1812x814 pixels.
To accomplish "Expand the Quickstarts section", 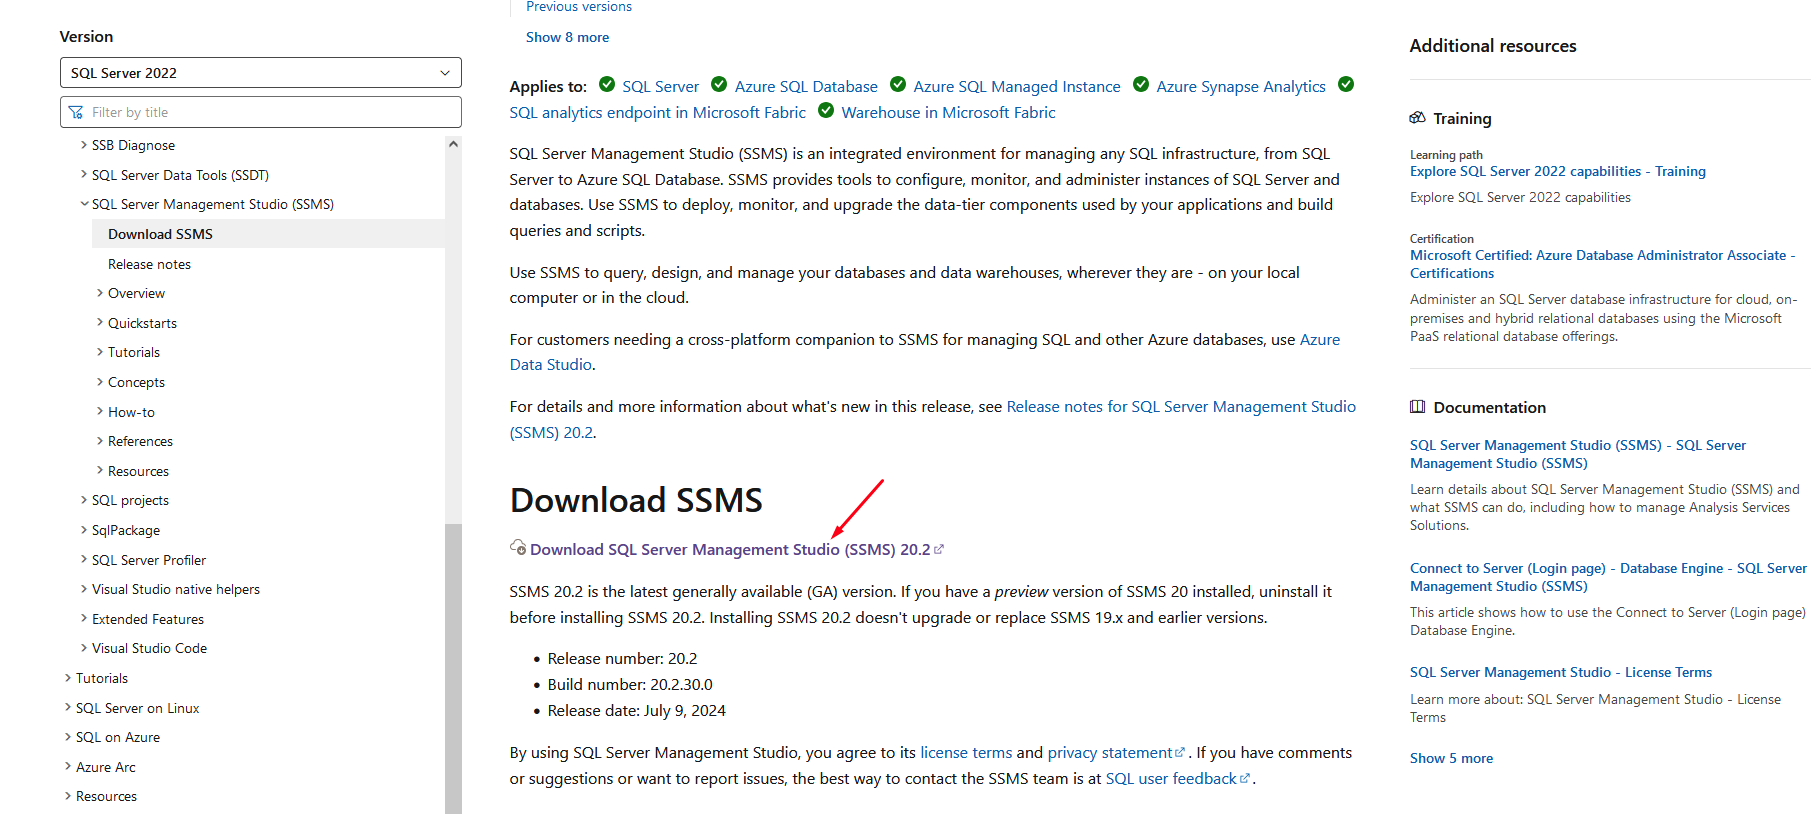I will [x=100, y=323].
